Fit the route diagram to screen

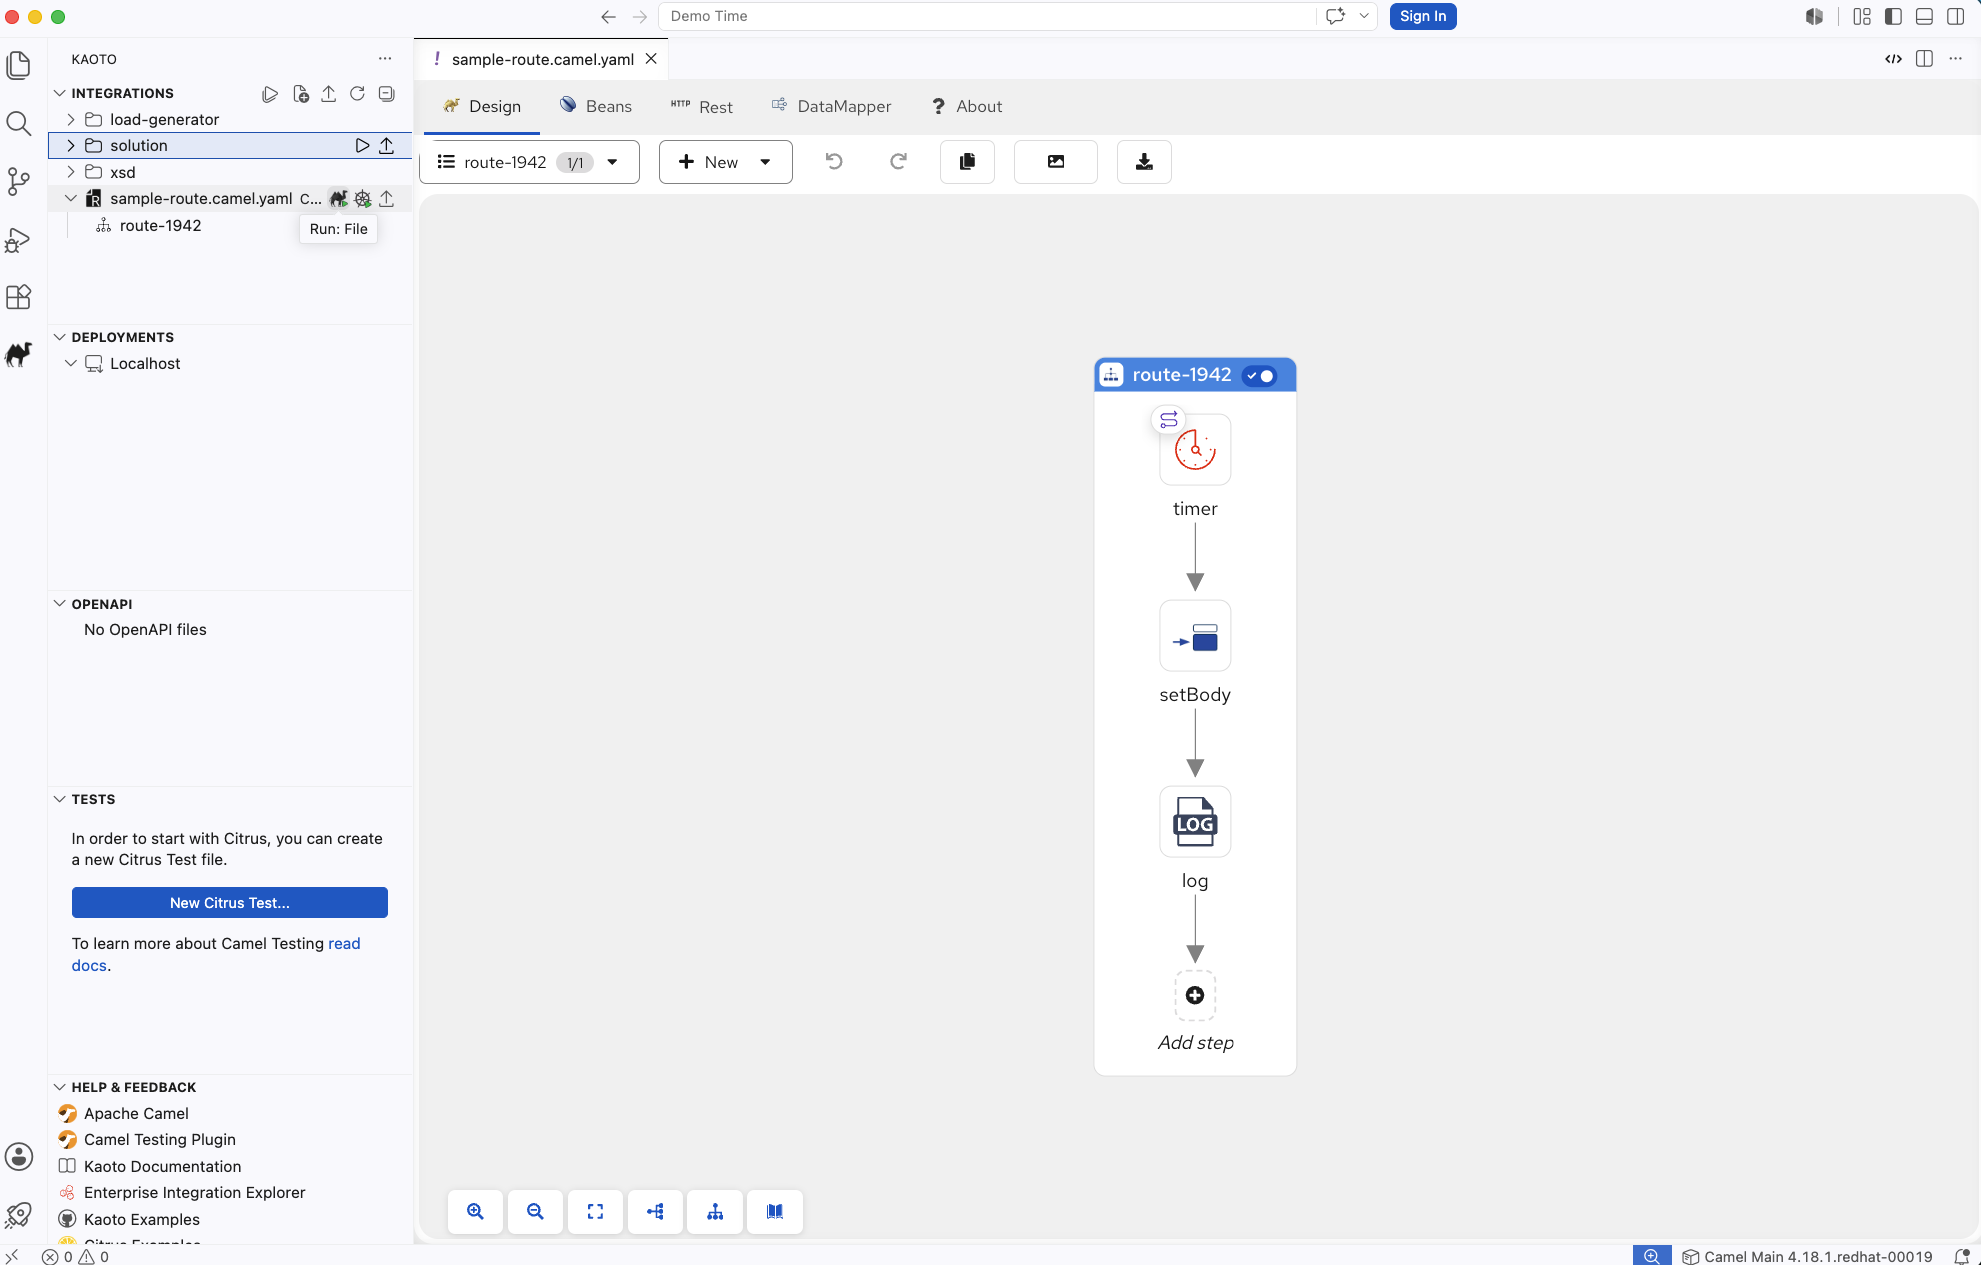595,1212
